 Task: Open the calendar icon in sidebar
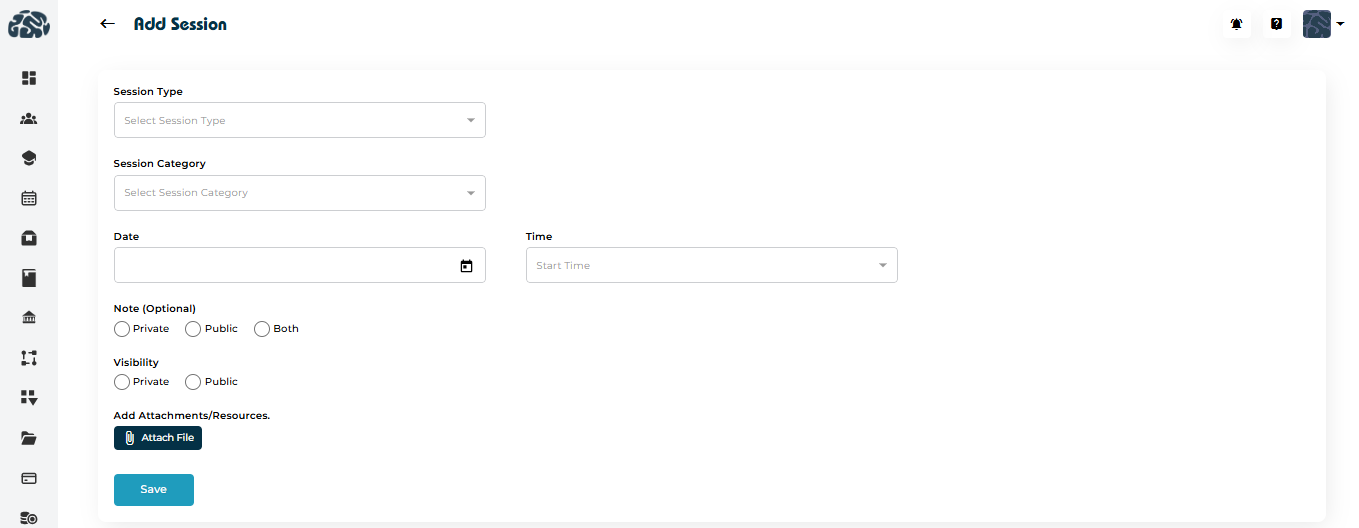pyautogui.click(x=29, y=198)
